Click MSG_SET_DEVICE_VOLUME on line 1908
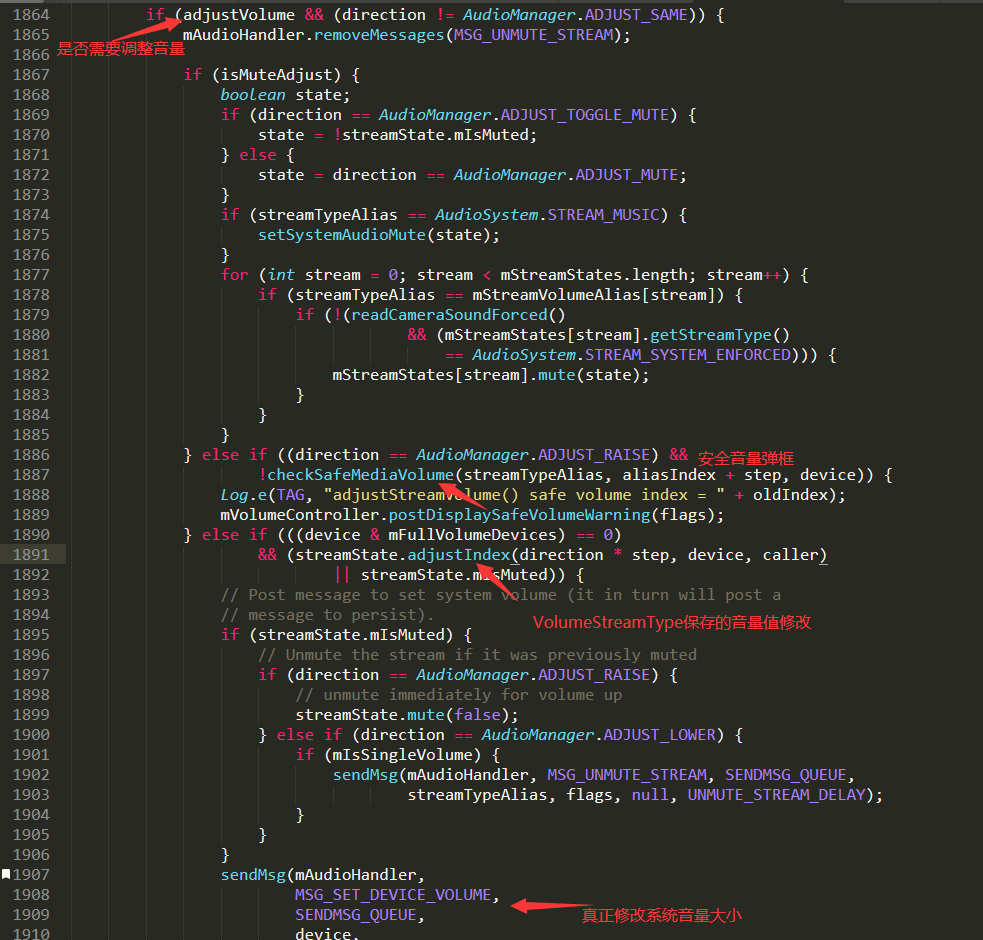Image resolution: width=983 pixels, height=940 pixels. tap(393, 895)
